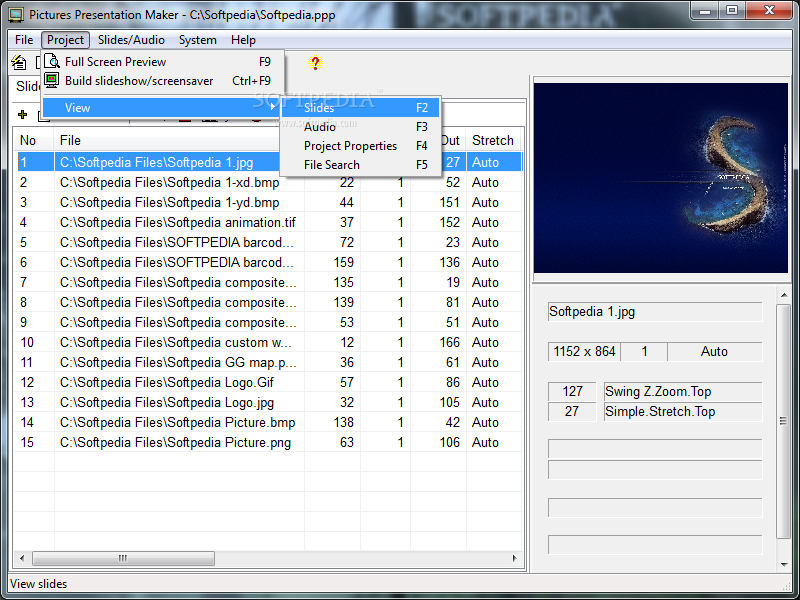
Task: Select row Softpedia 1-yd.bmp
Action: [268, 202]
